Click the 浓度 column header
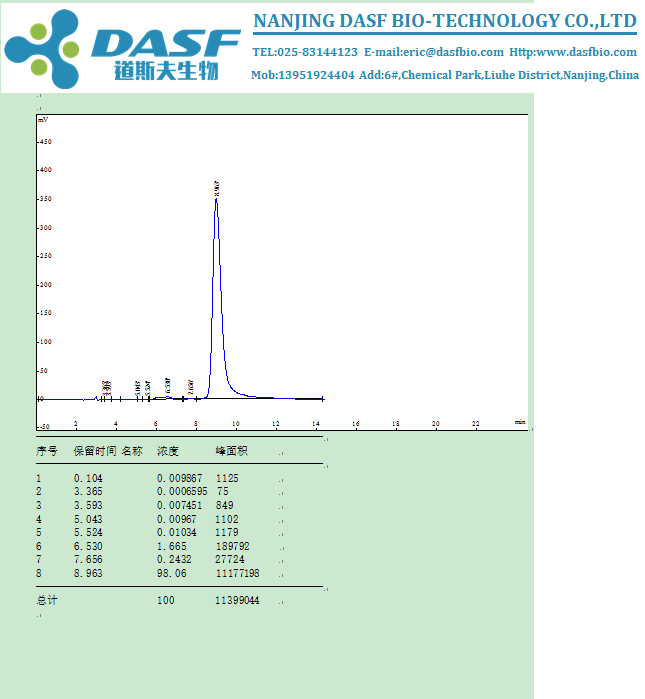The width and height of the screenshot is (645, 699). 168,451
